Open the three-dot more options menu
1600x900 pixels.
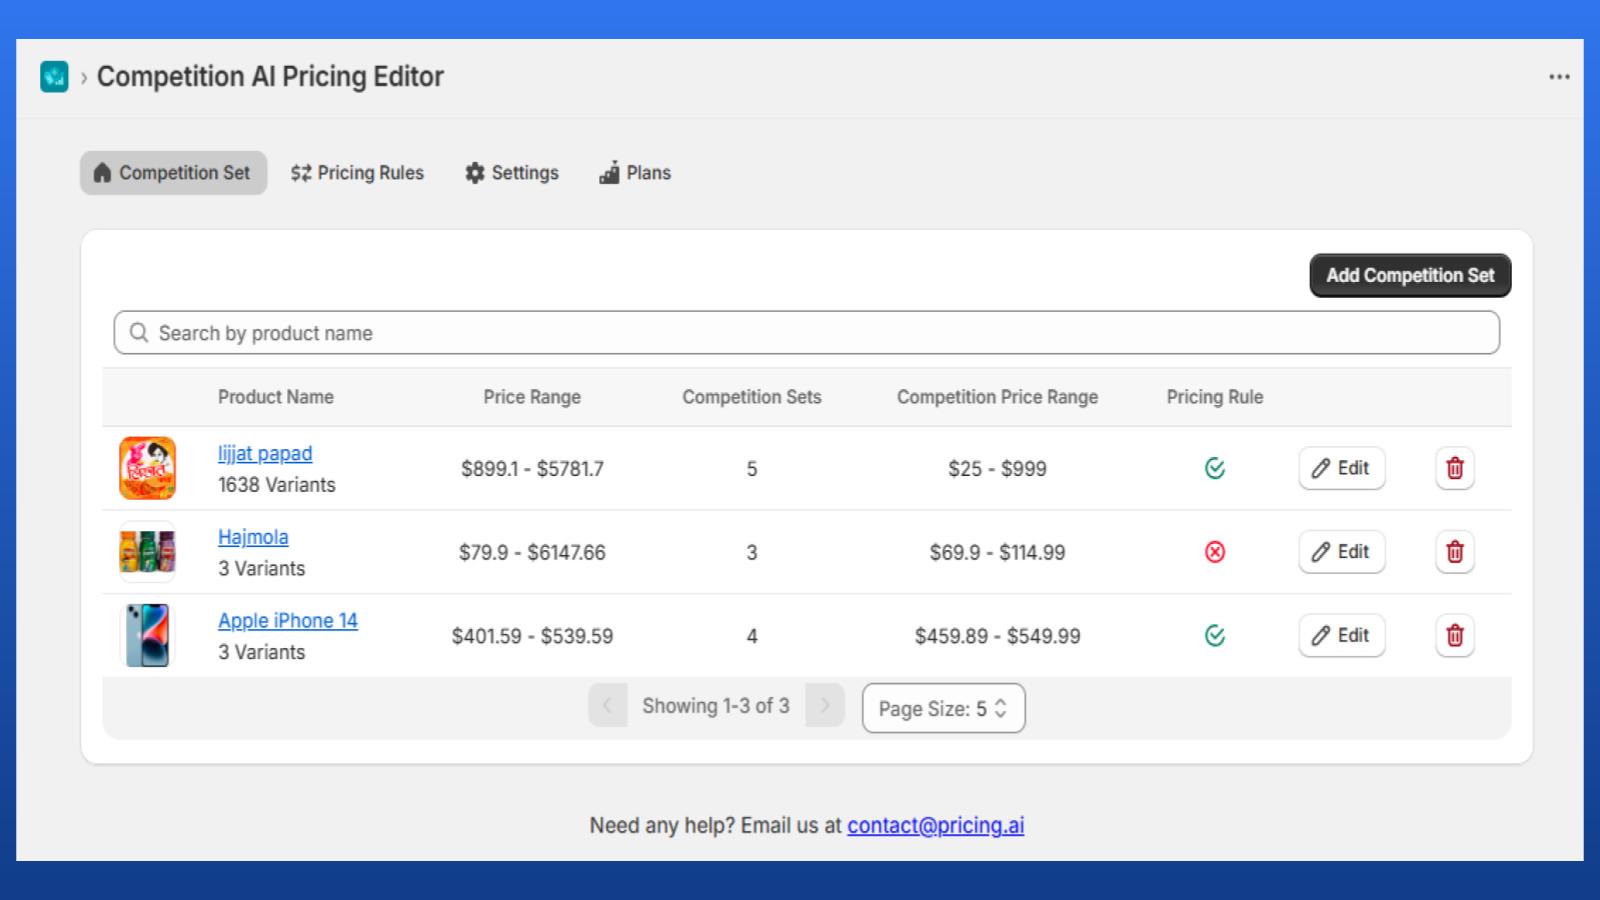(1559, 77)
